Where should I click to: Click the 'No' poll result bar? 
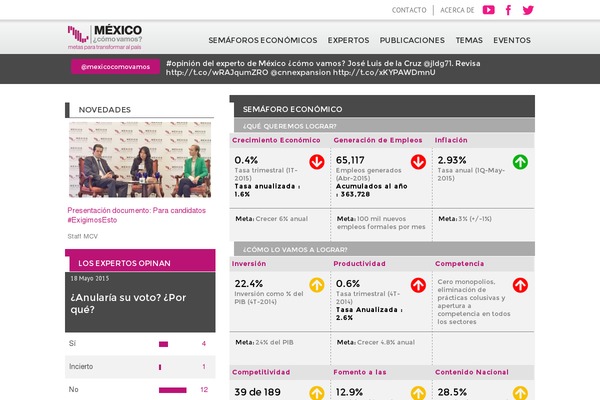[173, 390]
